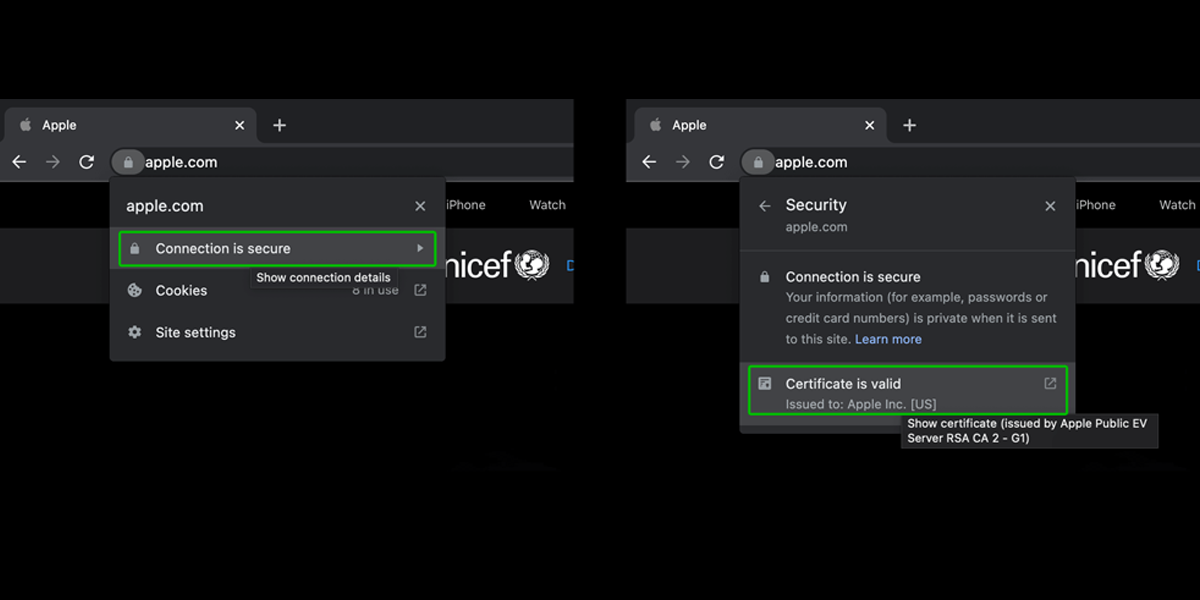This screenshot has height=600, width=1200.
Task: Close the Apple tab in left browser window
Action: click(x=239, y=125)
